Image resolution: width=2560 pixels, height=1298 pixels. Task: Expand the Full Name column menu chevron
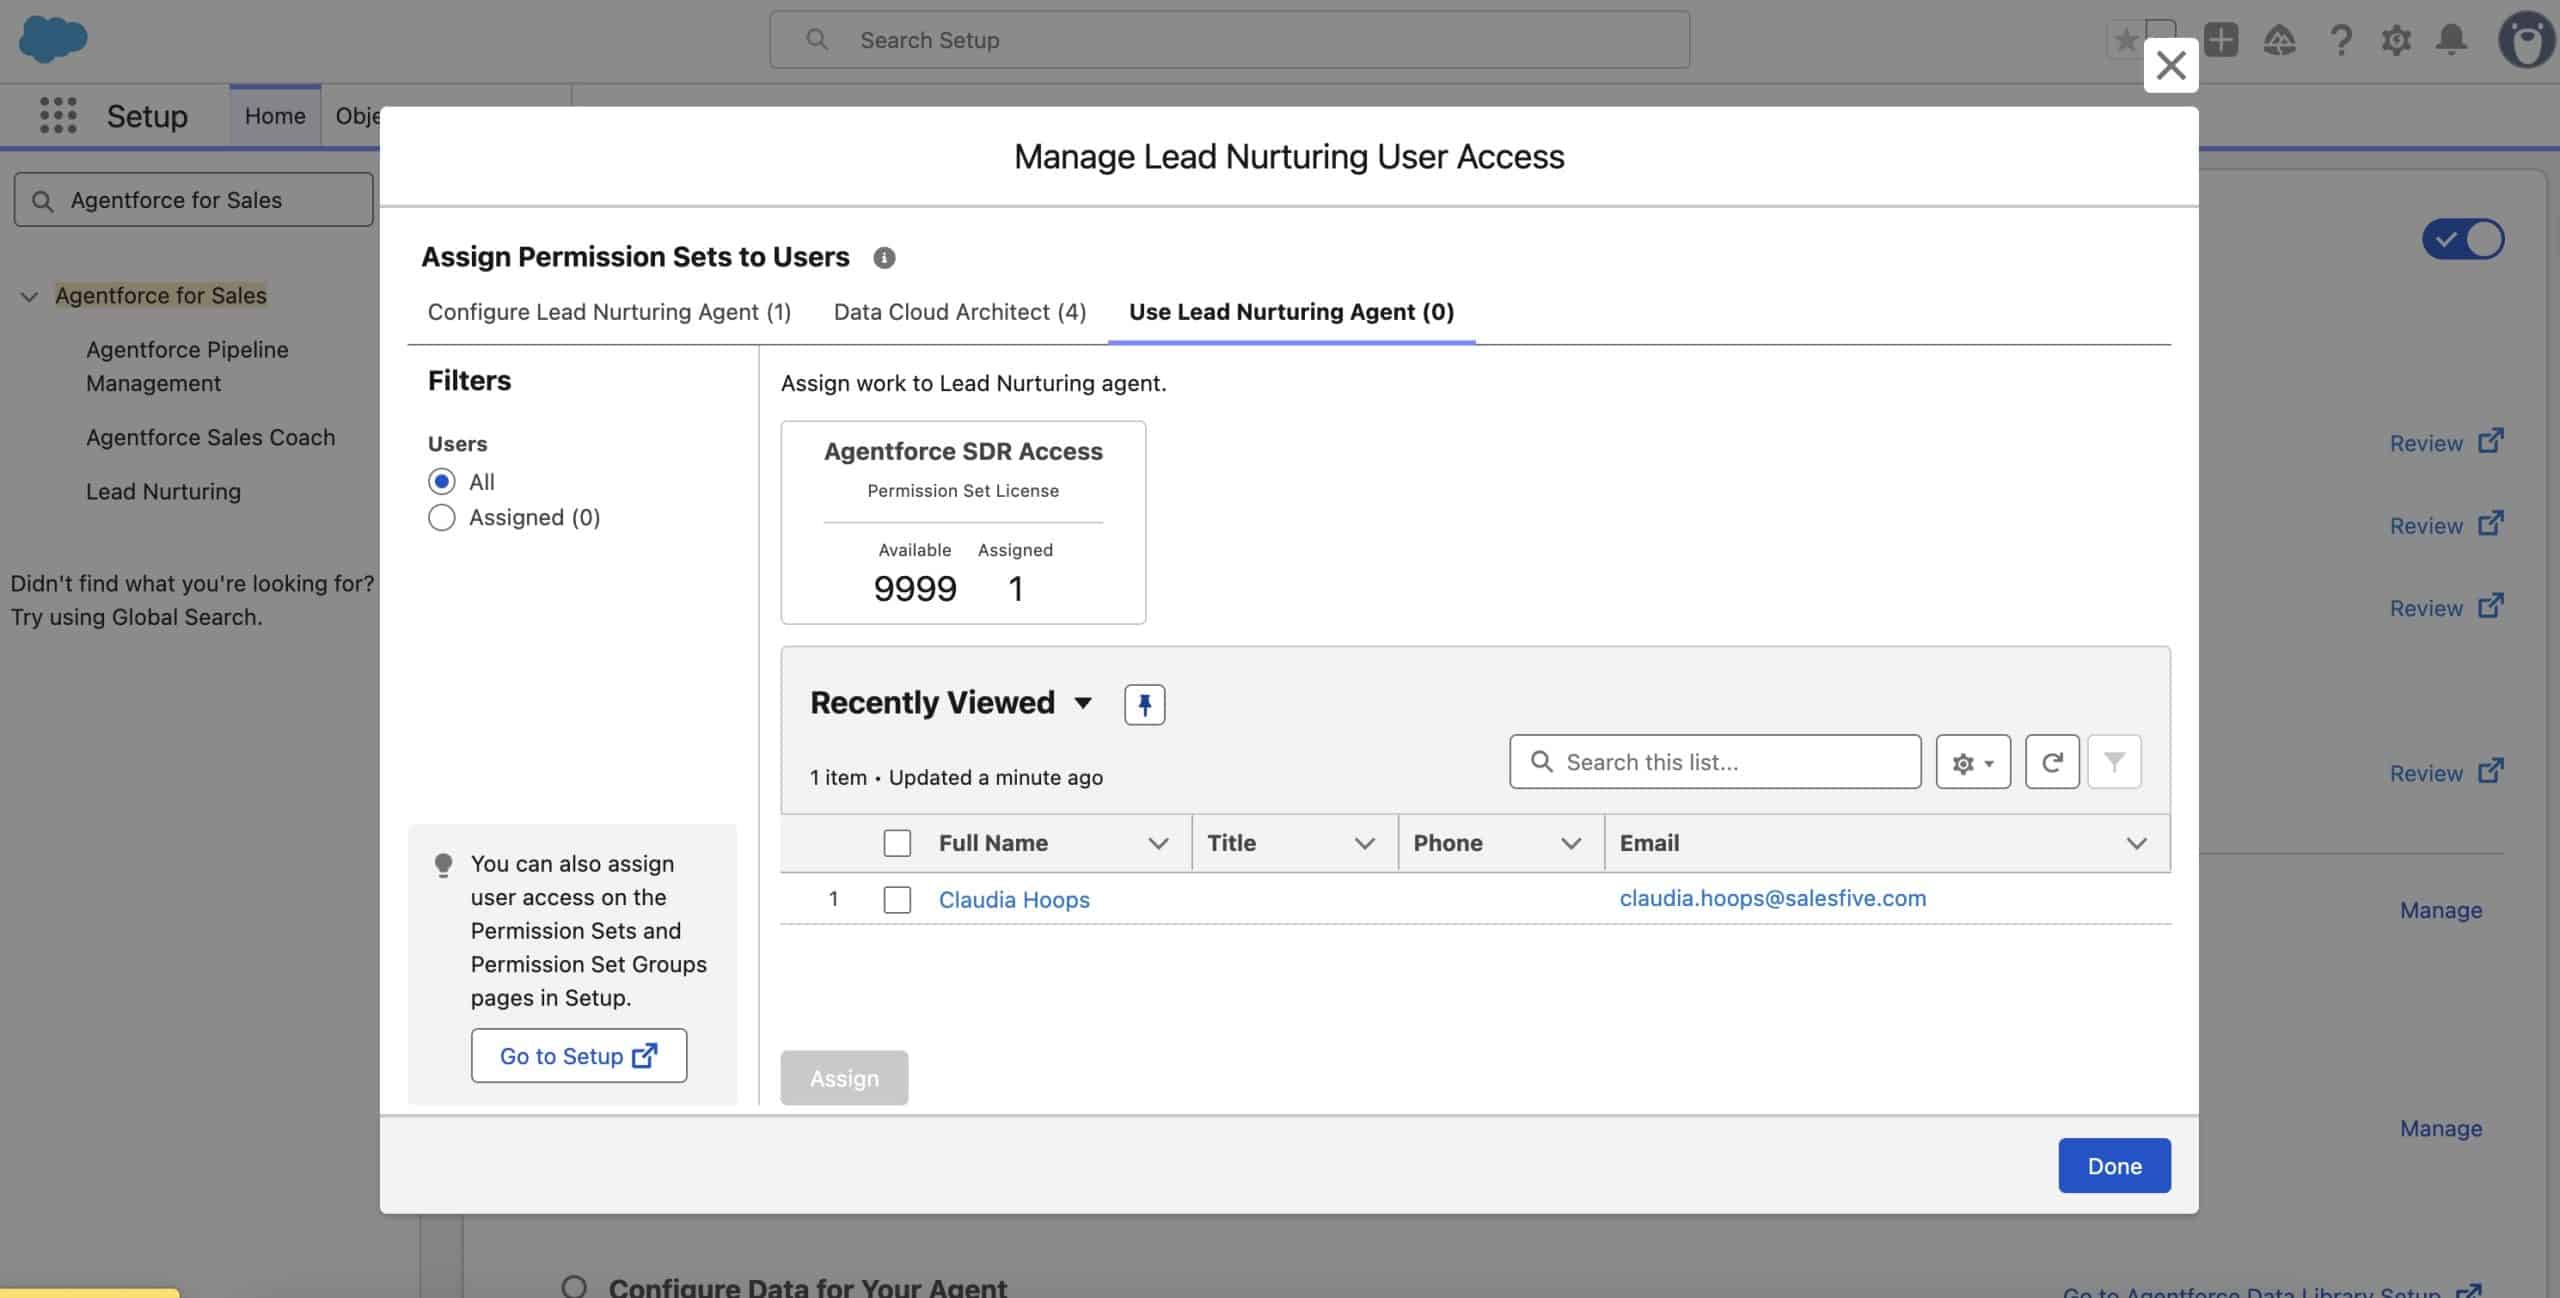1158,843
